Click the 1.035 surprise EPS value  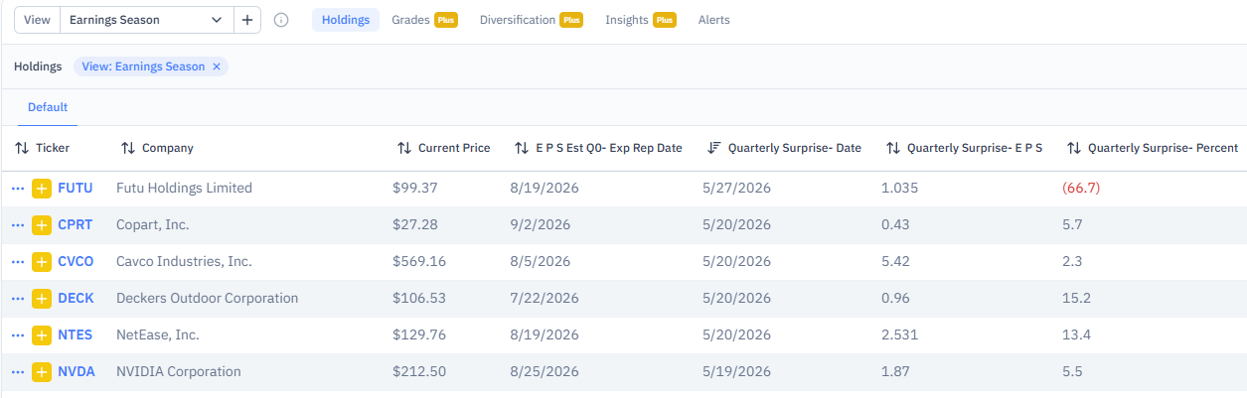click(900, 188)
